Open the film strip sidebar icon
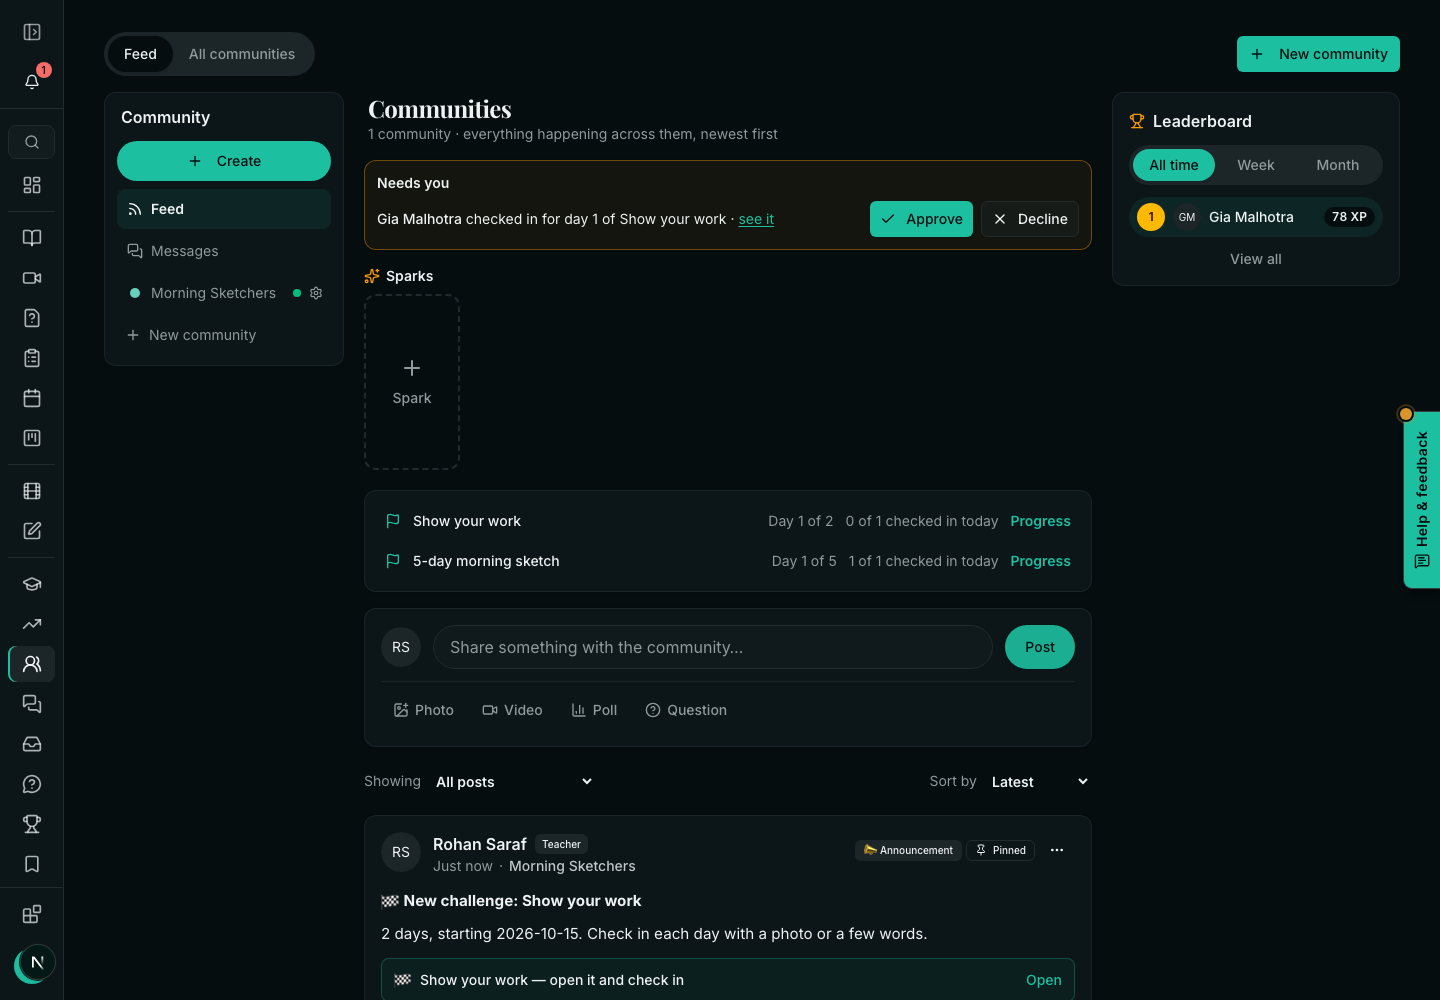This screenshot has height=1000, width=1440. (x=32, y=491)
